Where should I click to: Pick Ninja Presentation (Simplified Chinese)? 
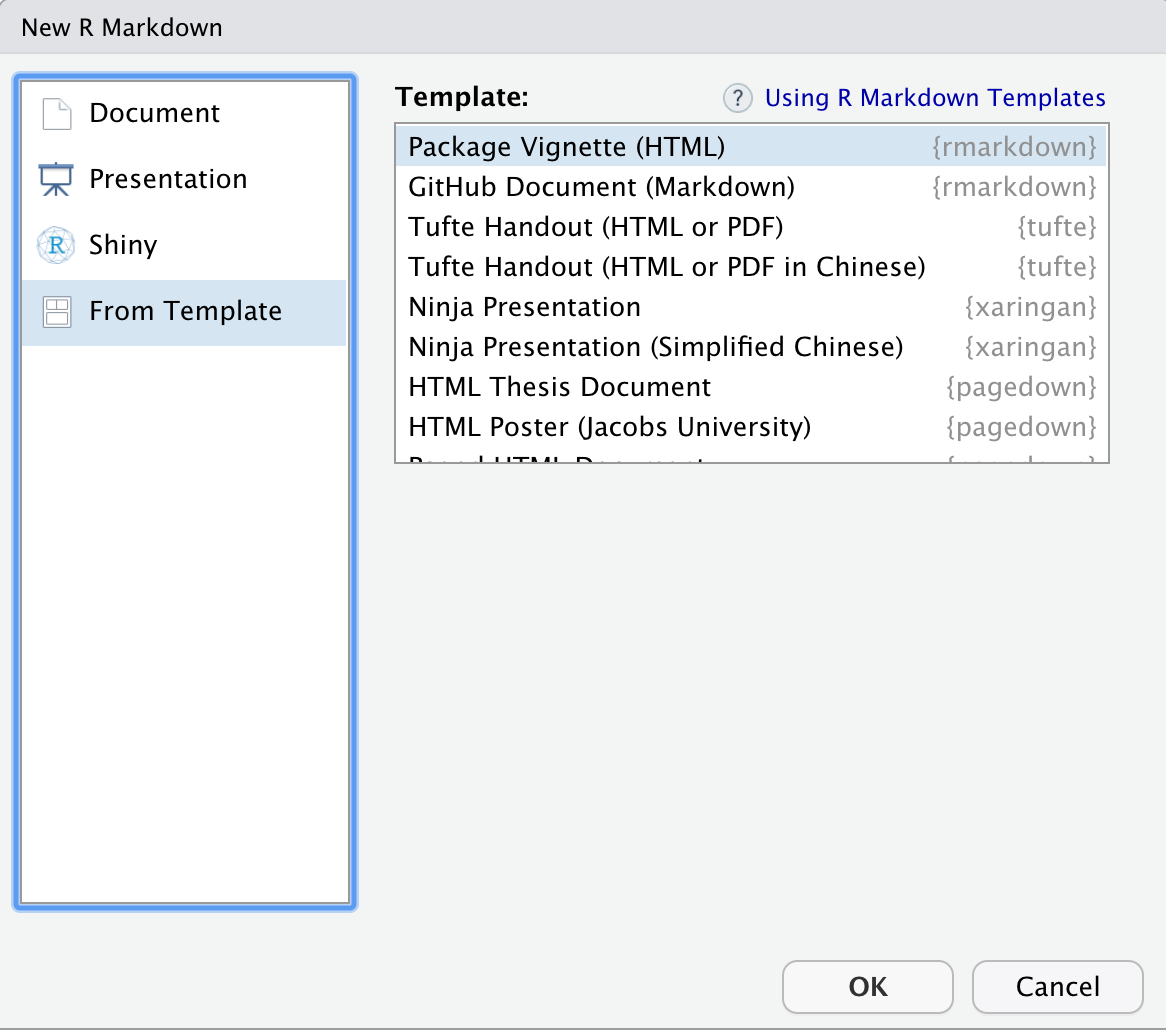752,347
